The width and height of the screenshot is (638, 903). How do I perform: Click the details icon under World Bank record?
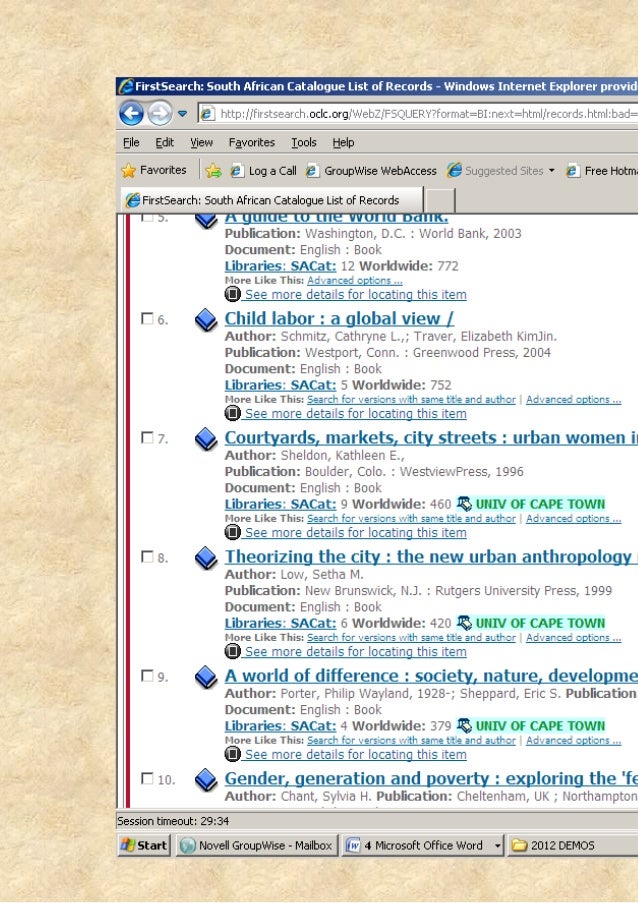tap(232, 294)
